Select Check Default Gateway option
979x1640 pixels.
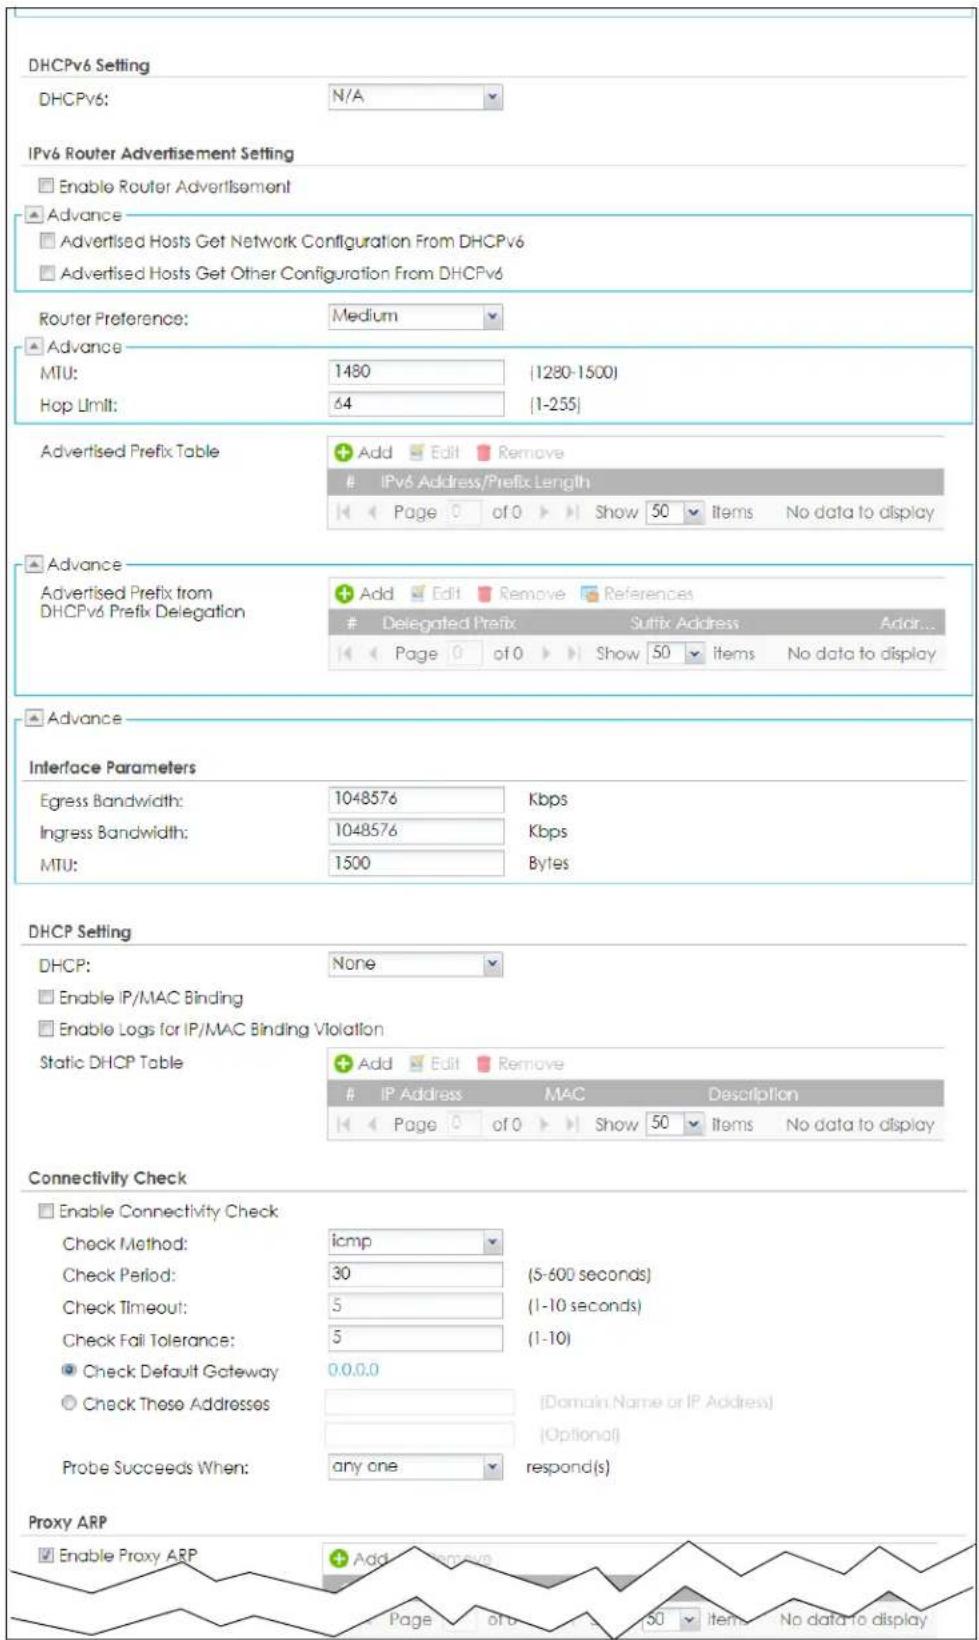(69, 1371)
